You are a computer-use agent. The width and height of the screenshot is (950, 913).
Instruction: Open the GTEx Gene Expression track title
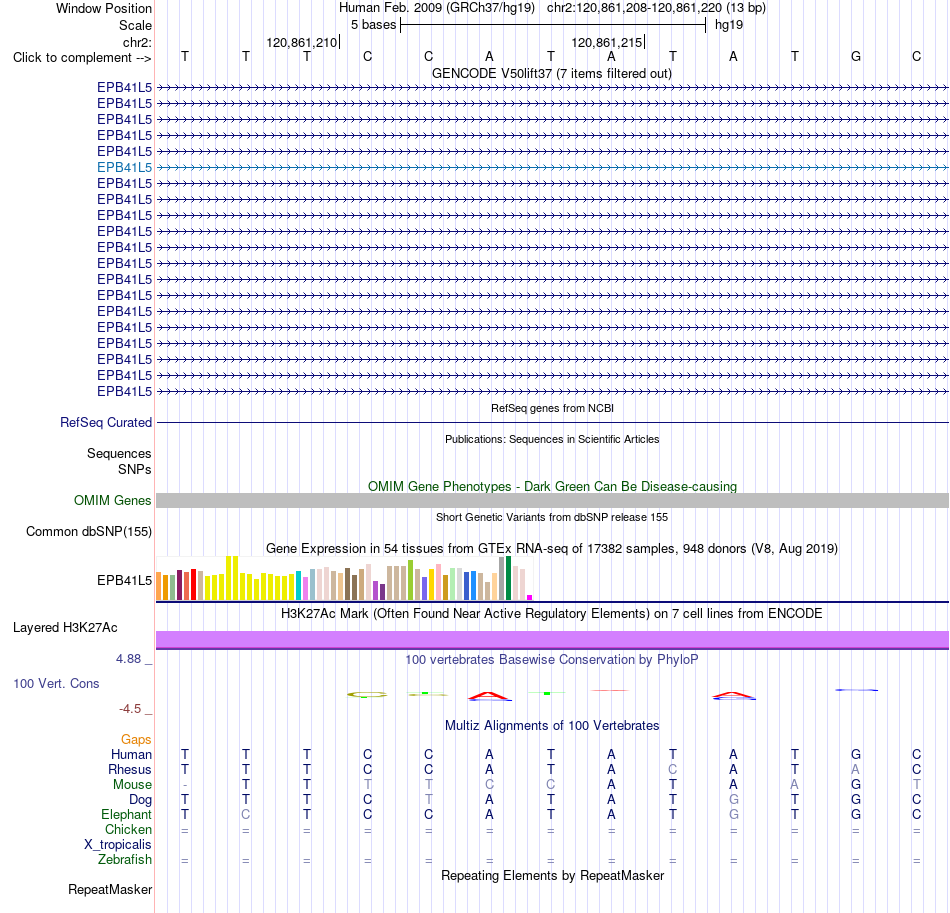(552, 549)
